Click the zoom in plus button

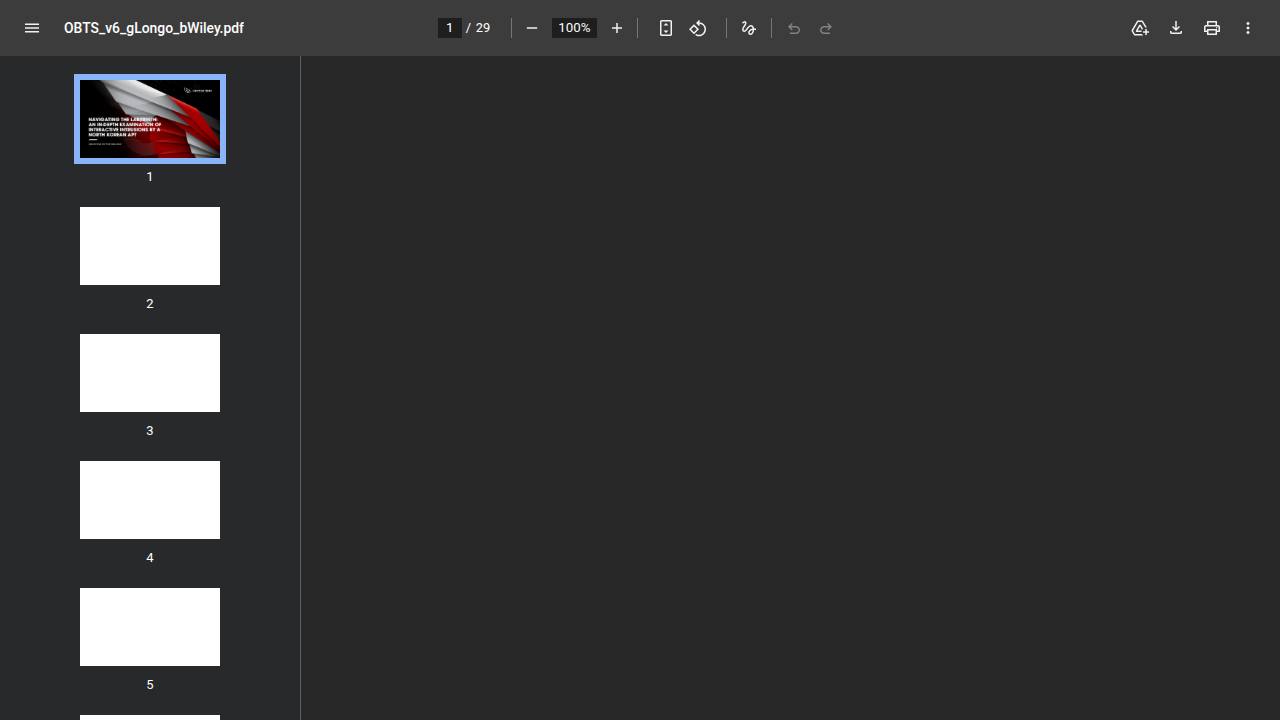point(617,28)
